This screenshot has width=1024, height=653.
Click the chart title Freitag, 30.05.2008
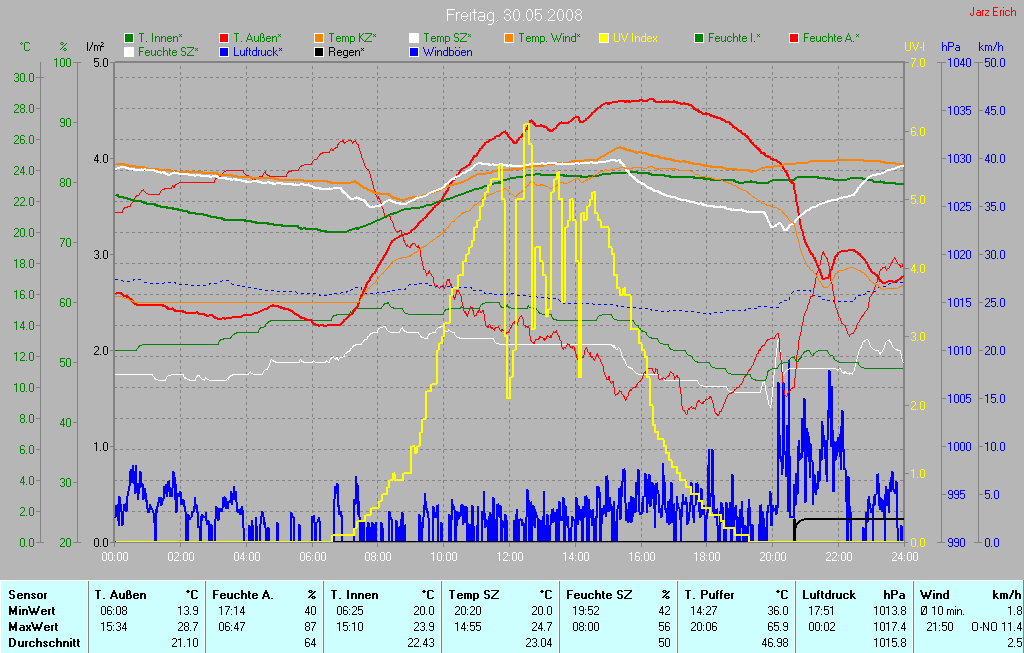tap(514, 15)
